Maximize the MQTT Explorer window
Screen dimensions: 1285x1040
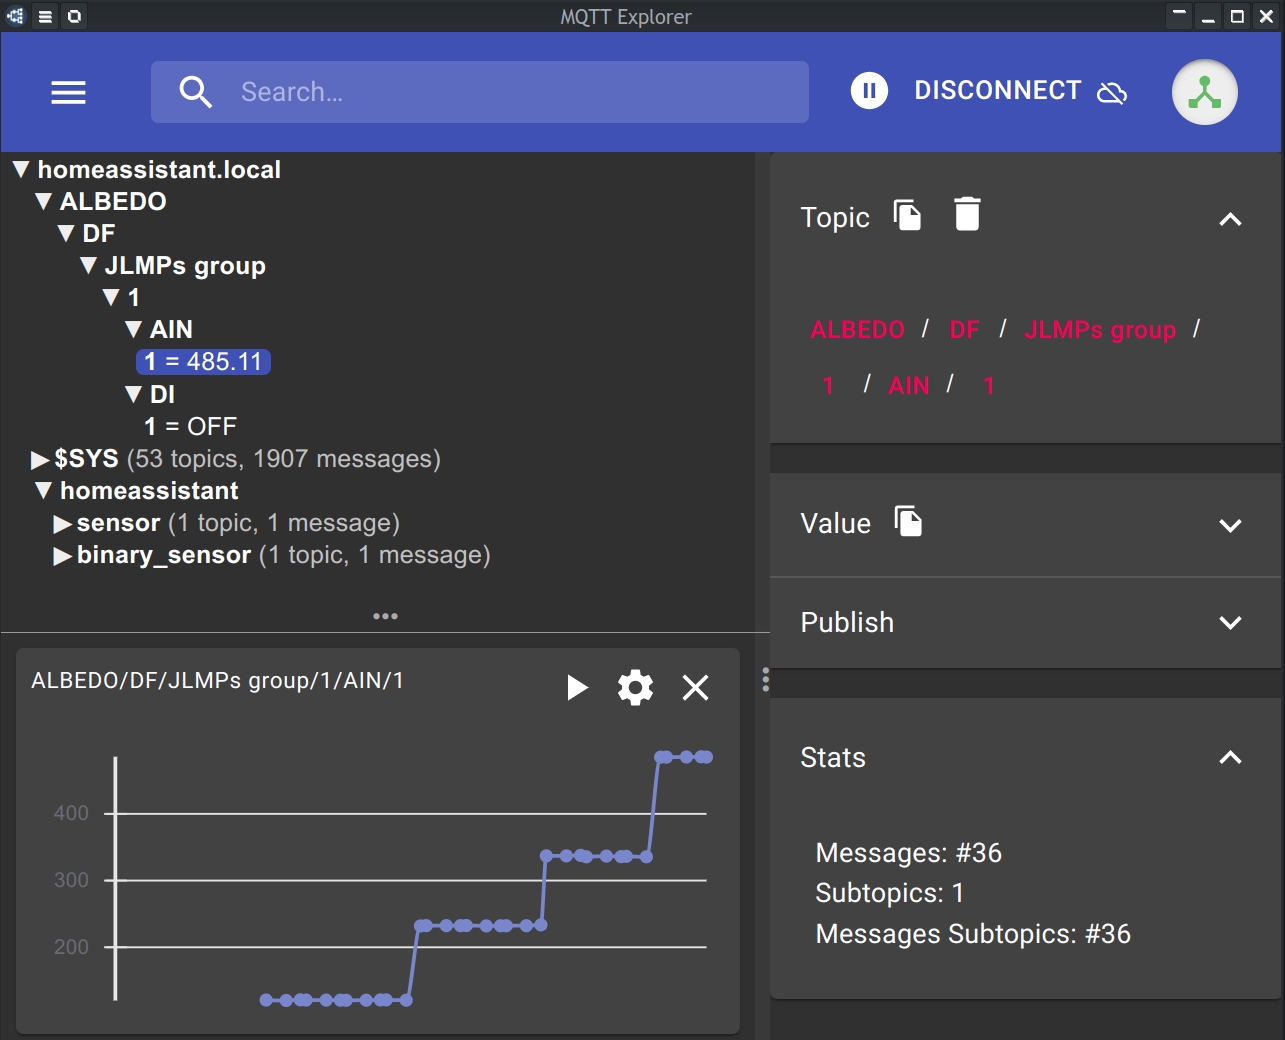click(x=1237, y=16)
